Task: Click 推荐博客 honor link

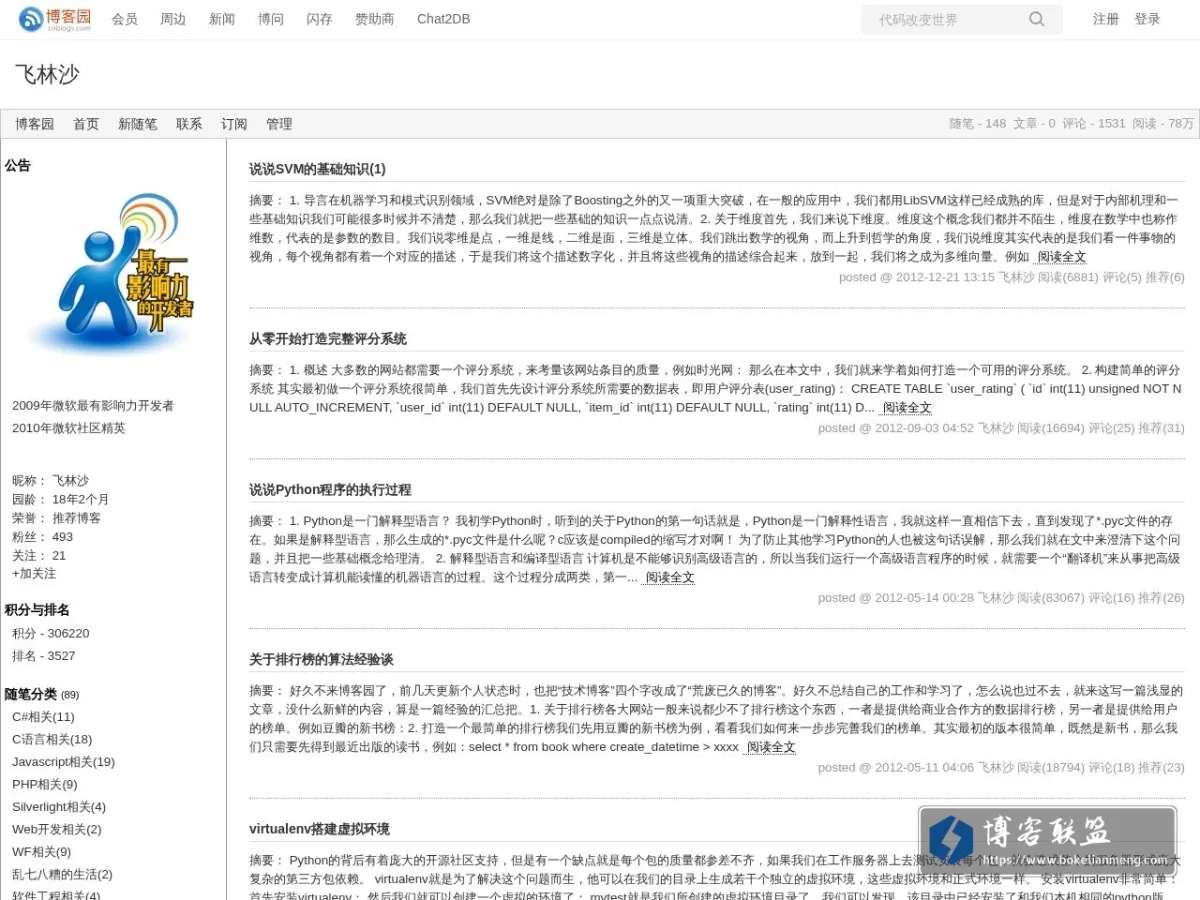Action: [x=76, y=518]
